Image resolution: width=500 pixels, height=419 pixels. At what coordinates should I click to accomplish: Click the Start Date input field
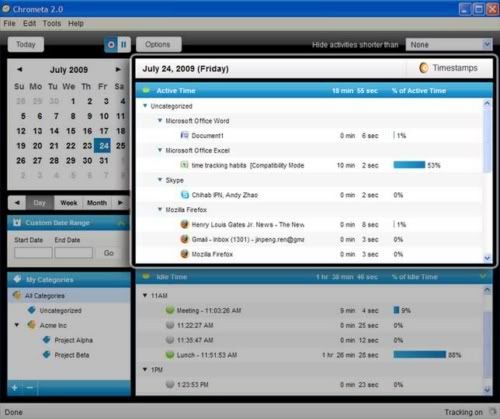tap(33, 253)
